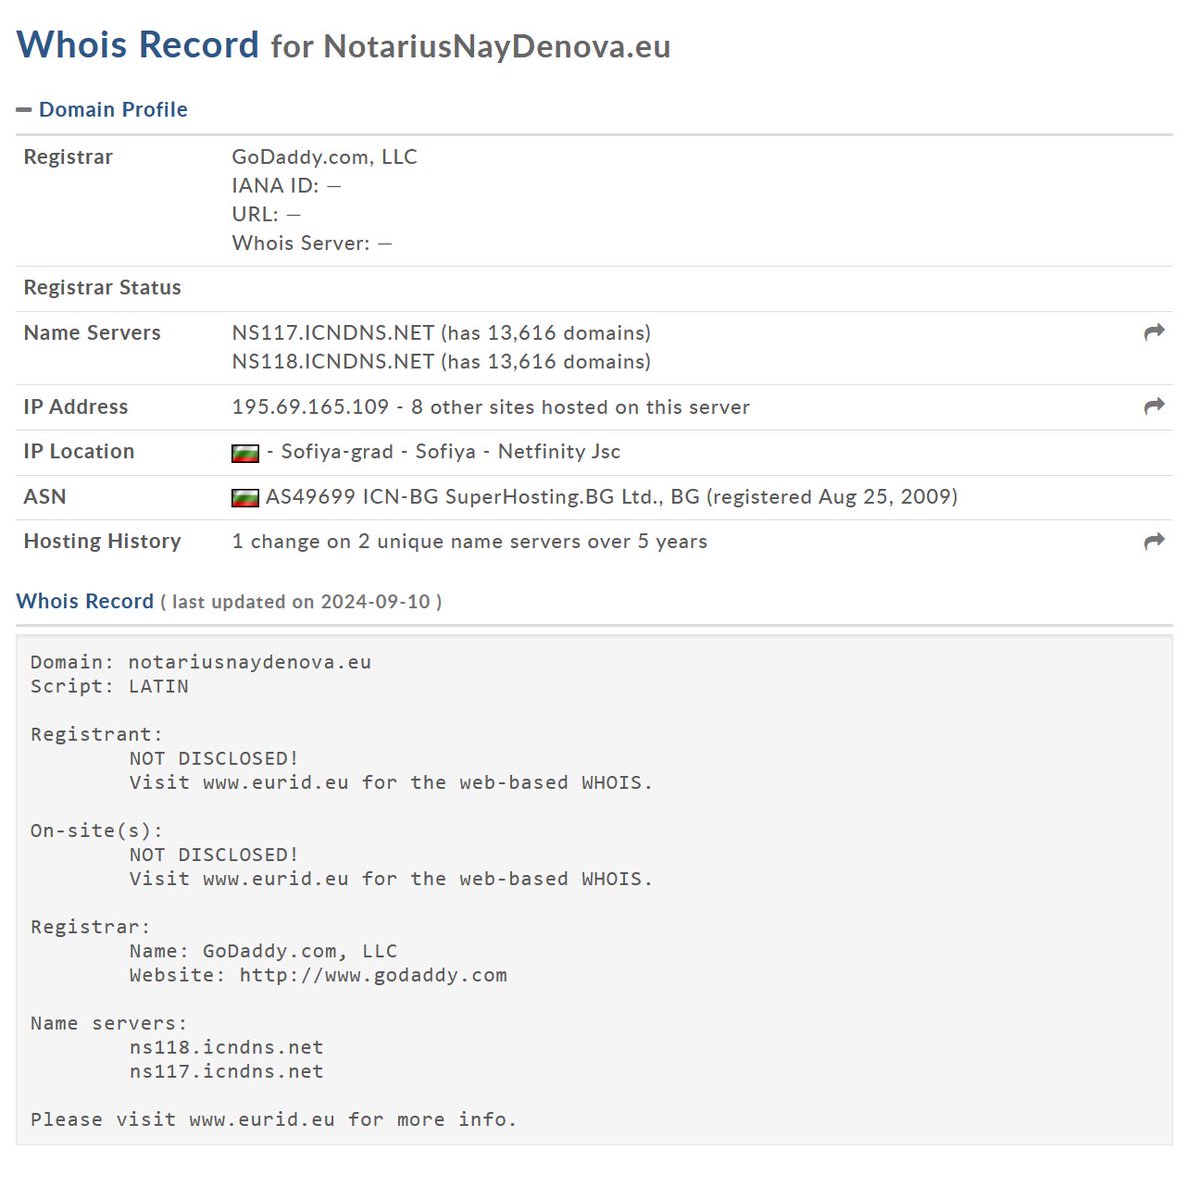Screen dimensions: 1200x1187
Task: Select last updated on 2024-09-10 text
Action: (x=301, y=602)
